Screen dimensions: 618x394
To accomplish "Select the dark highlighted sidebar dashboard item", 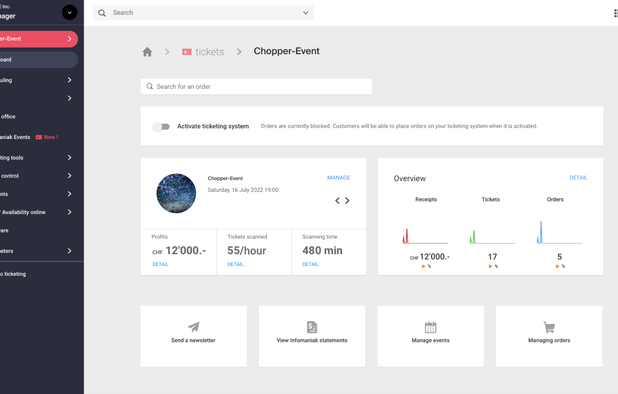I will click(x=38, y=59).
